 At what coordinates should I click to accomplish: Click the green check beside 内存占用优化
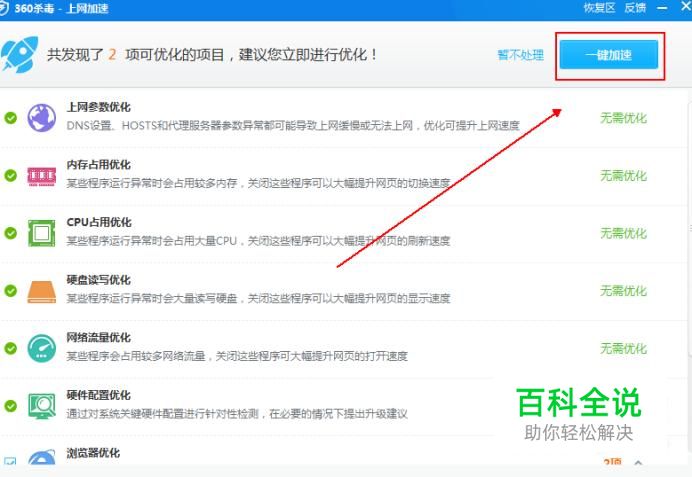point(11,176)
